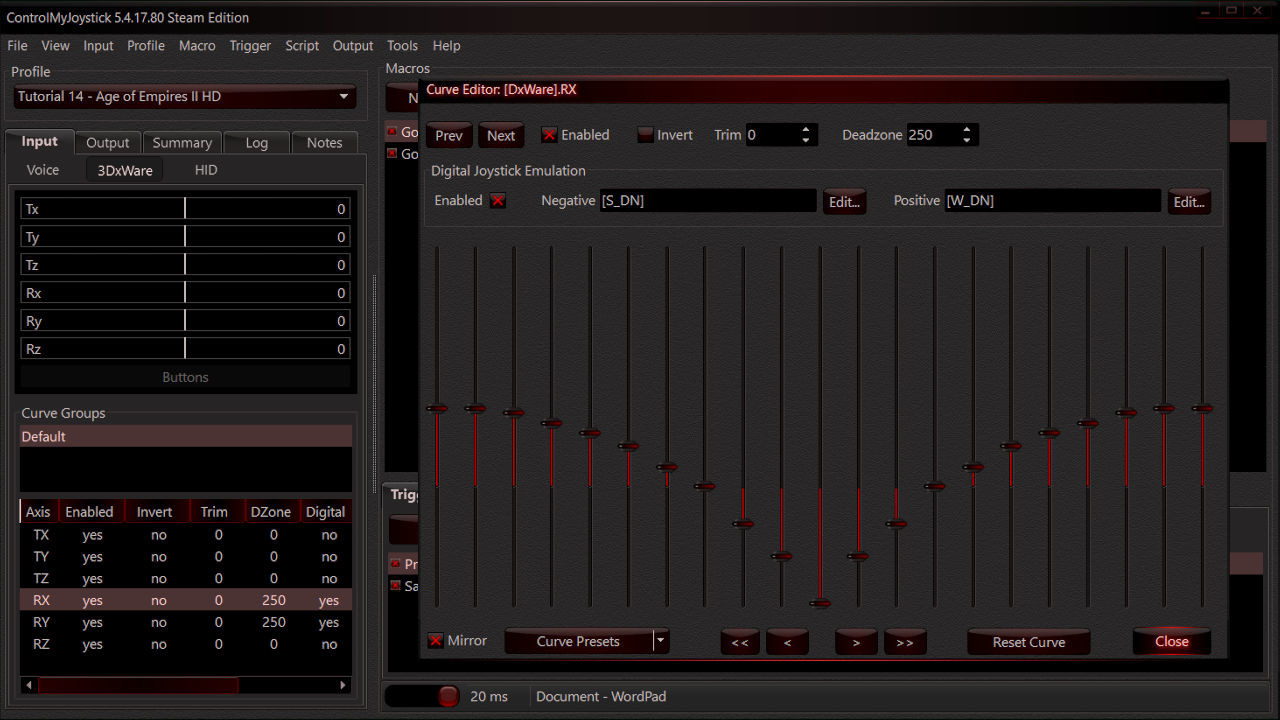1280x720 pixels.
Task: Select the Default curve group
Action: coord(185,436)
